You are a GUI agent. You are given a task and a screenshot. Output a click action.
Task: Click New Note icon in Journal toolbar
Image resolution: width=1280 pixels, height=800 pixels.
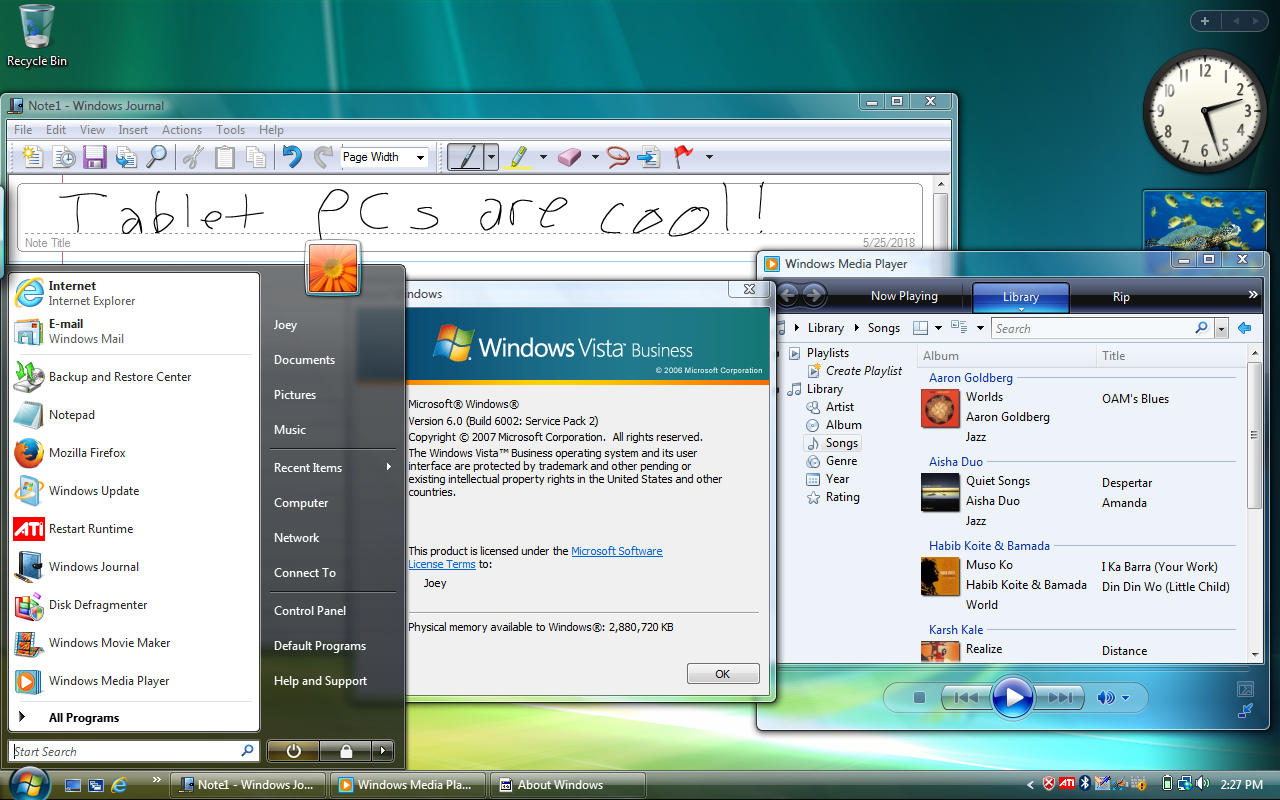tap(33, 157)
